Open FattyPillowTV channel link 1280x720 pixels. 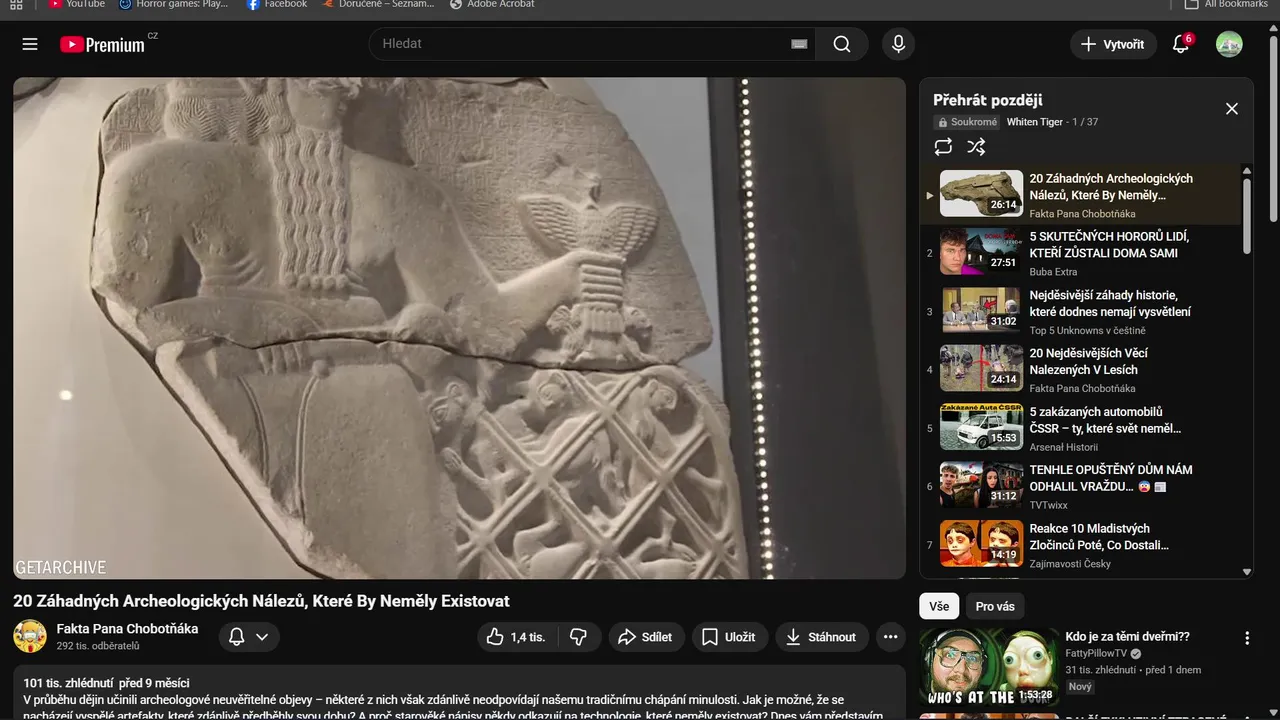[x=1096, y=653]
